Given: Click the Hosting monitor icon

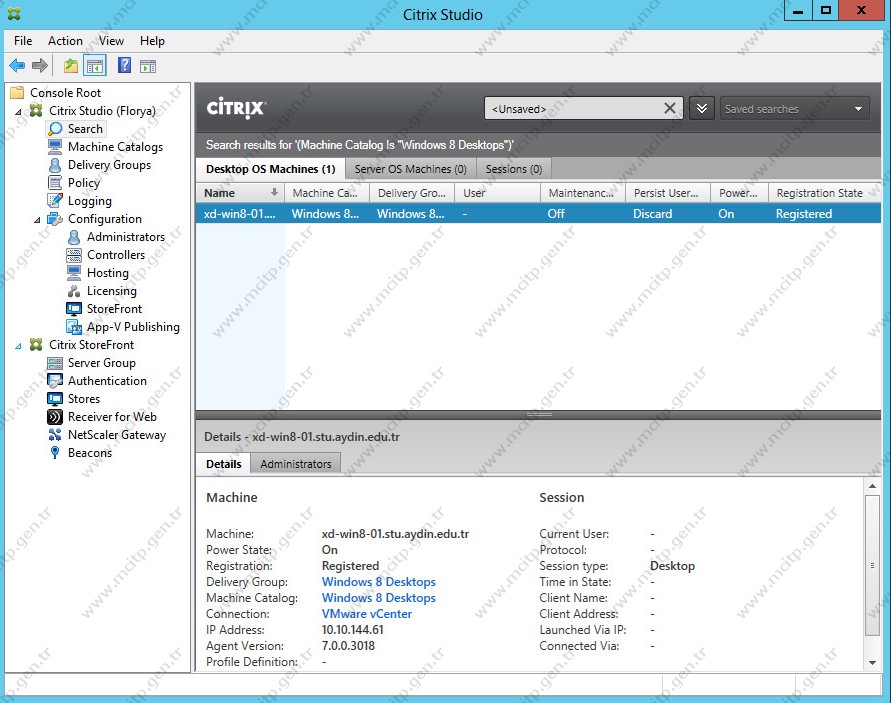Looking at the screenshot, I should tap(74, 273).
